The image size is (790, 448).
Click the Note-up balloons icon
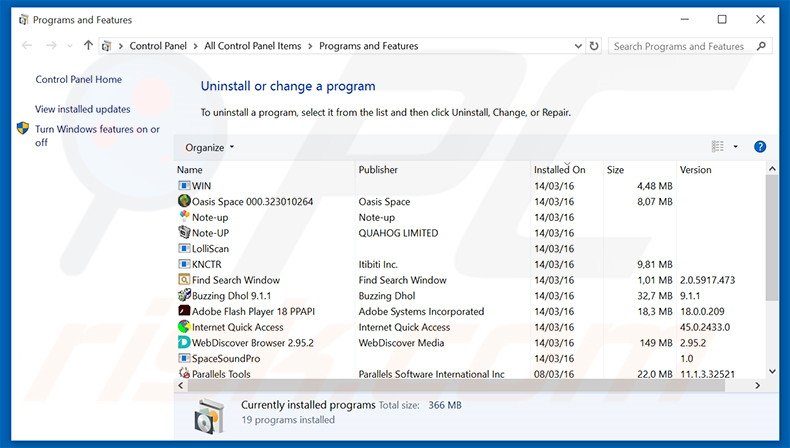184,217
